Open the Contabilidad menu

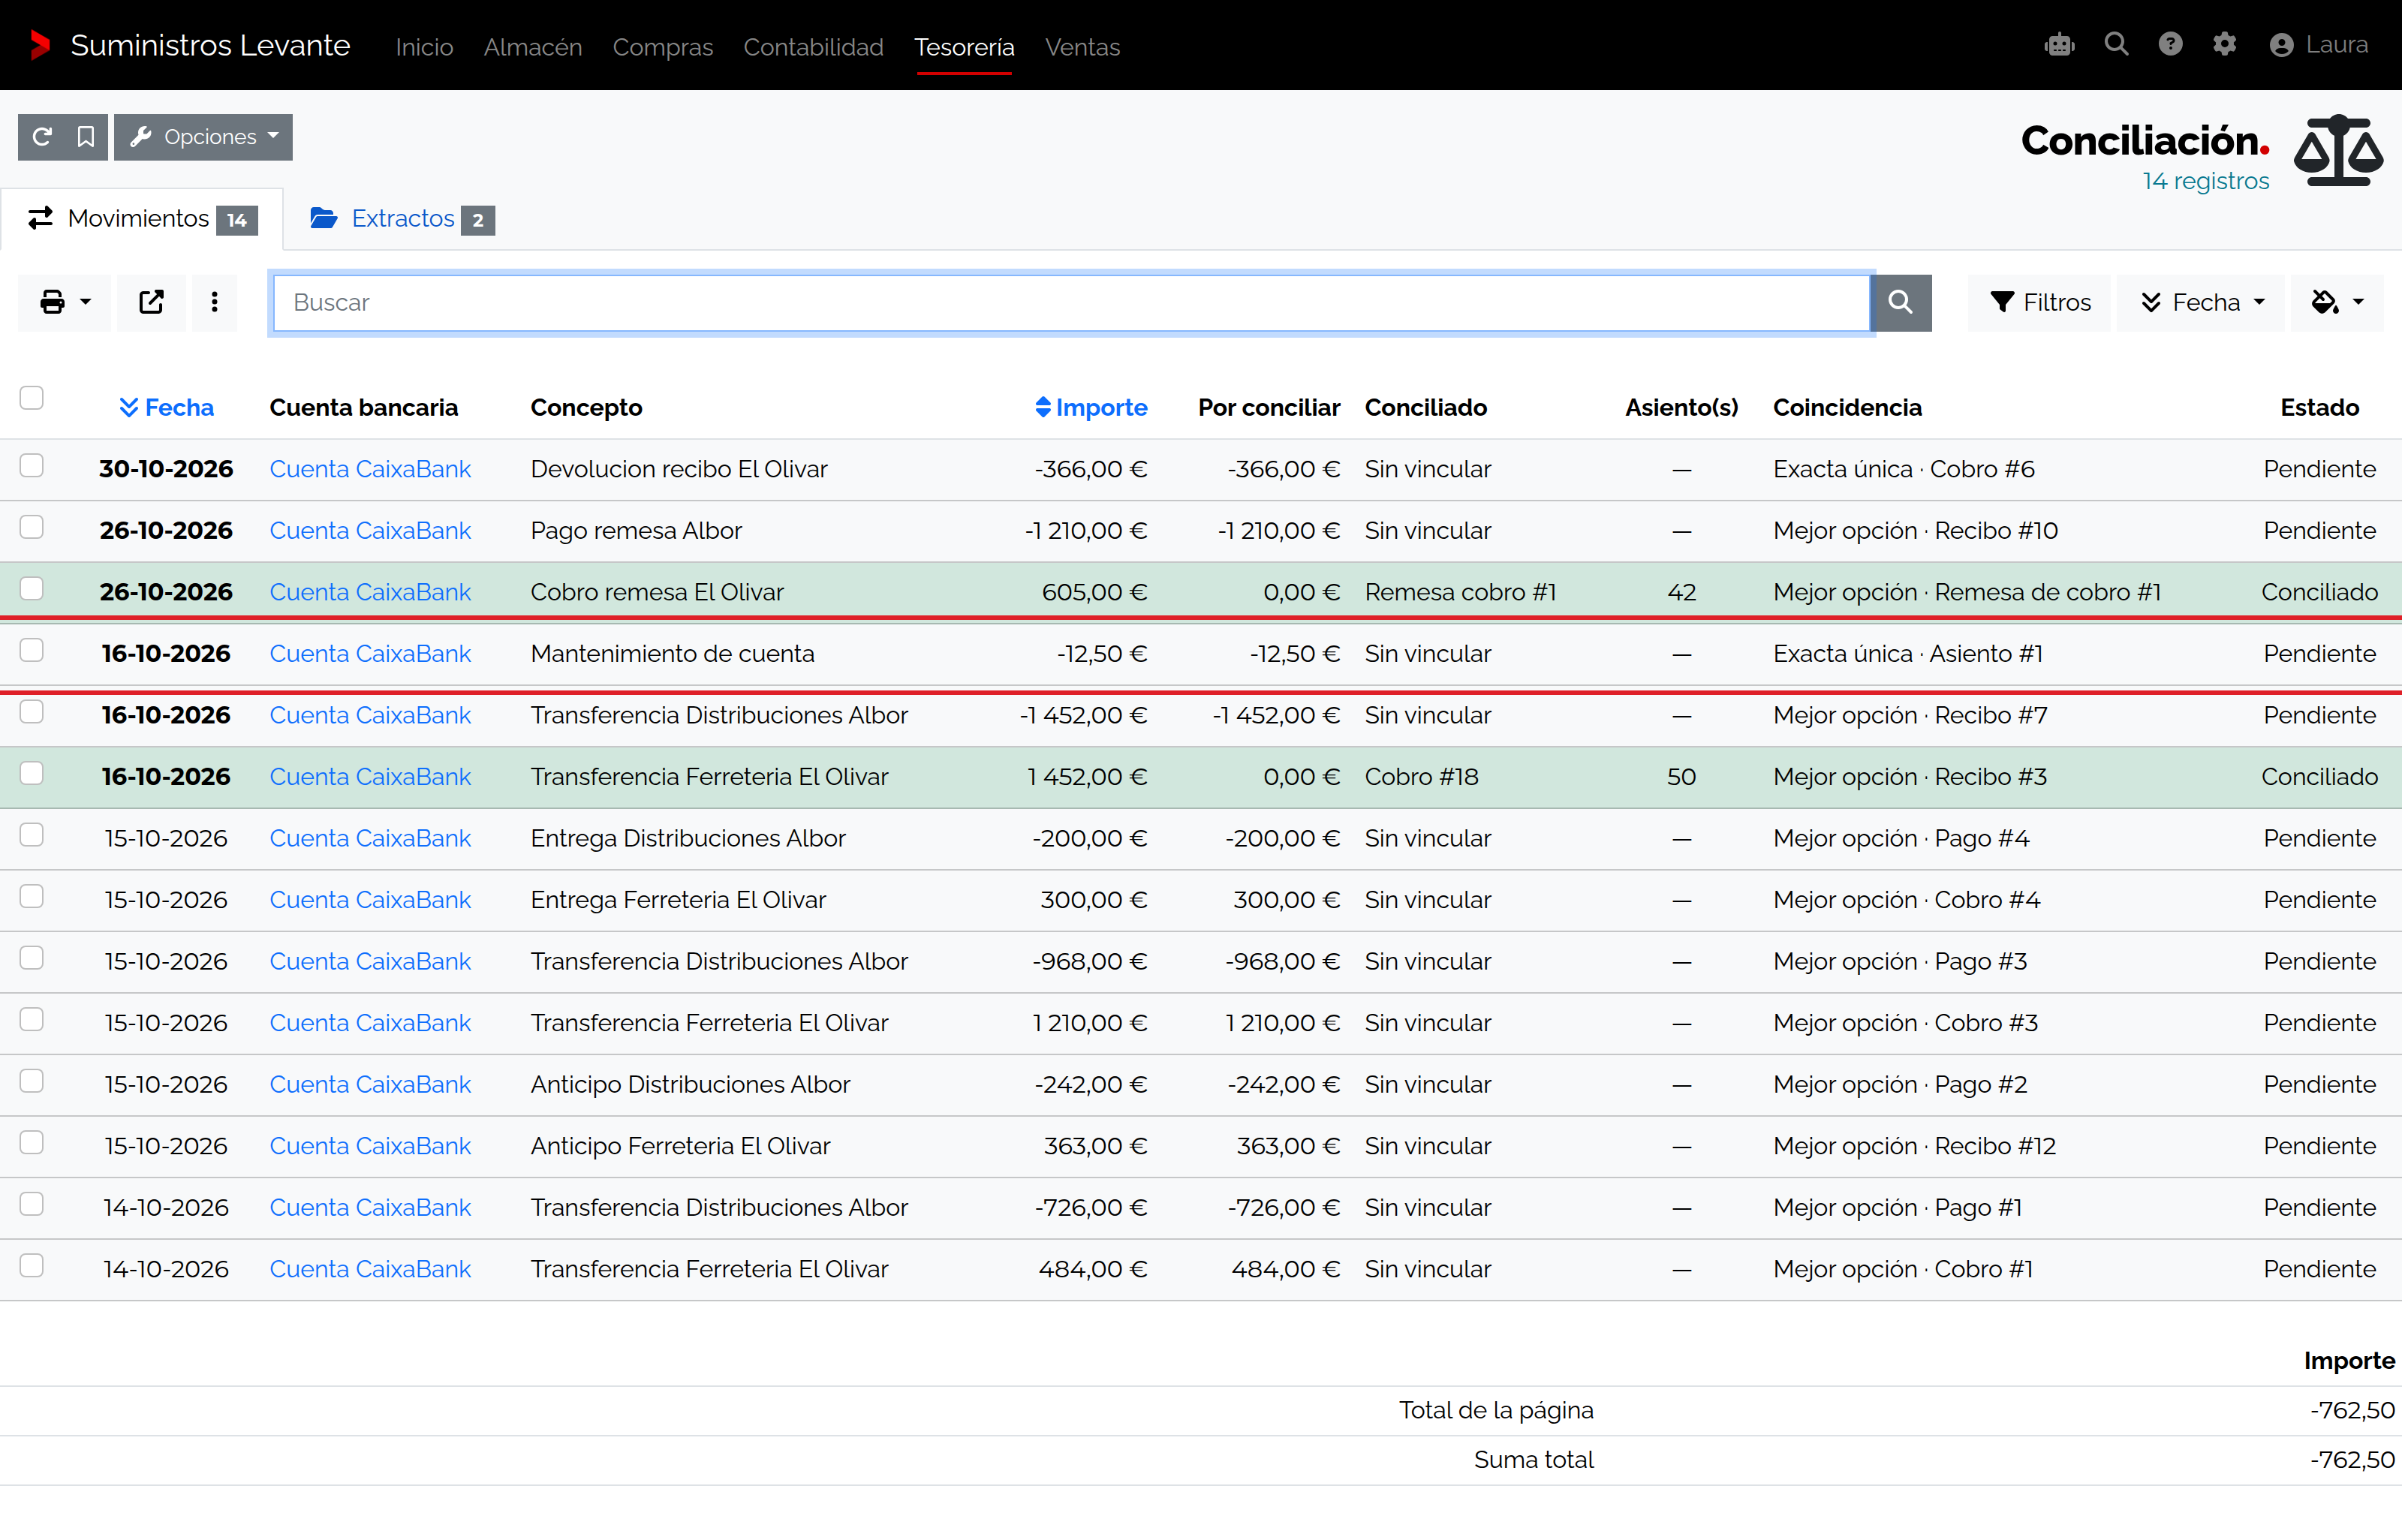pyautogui.click(x=813, y=47)
